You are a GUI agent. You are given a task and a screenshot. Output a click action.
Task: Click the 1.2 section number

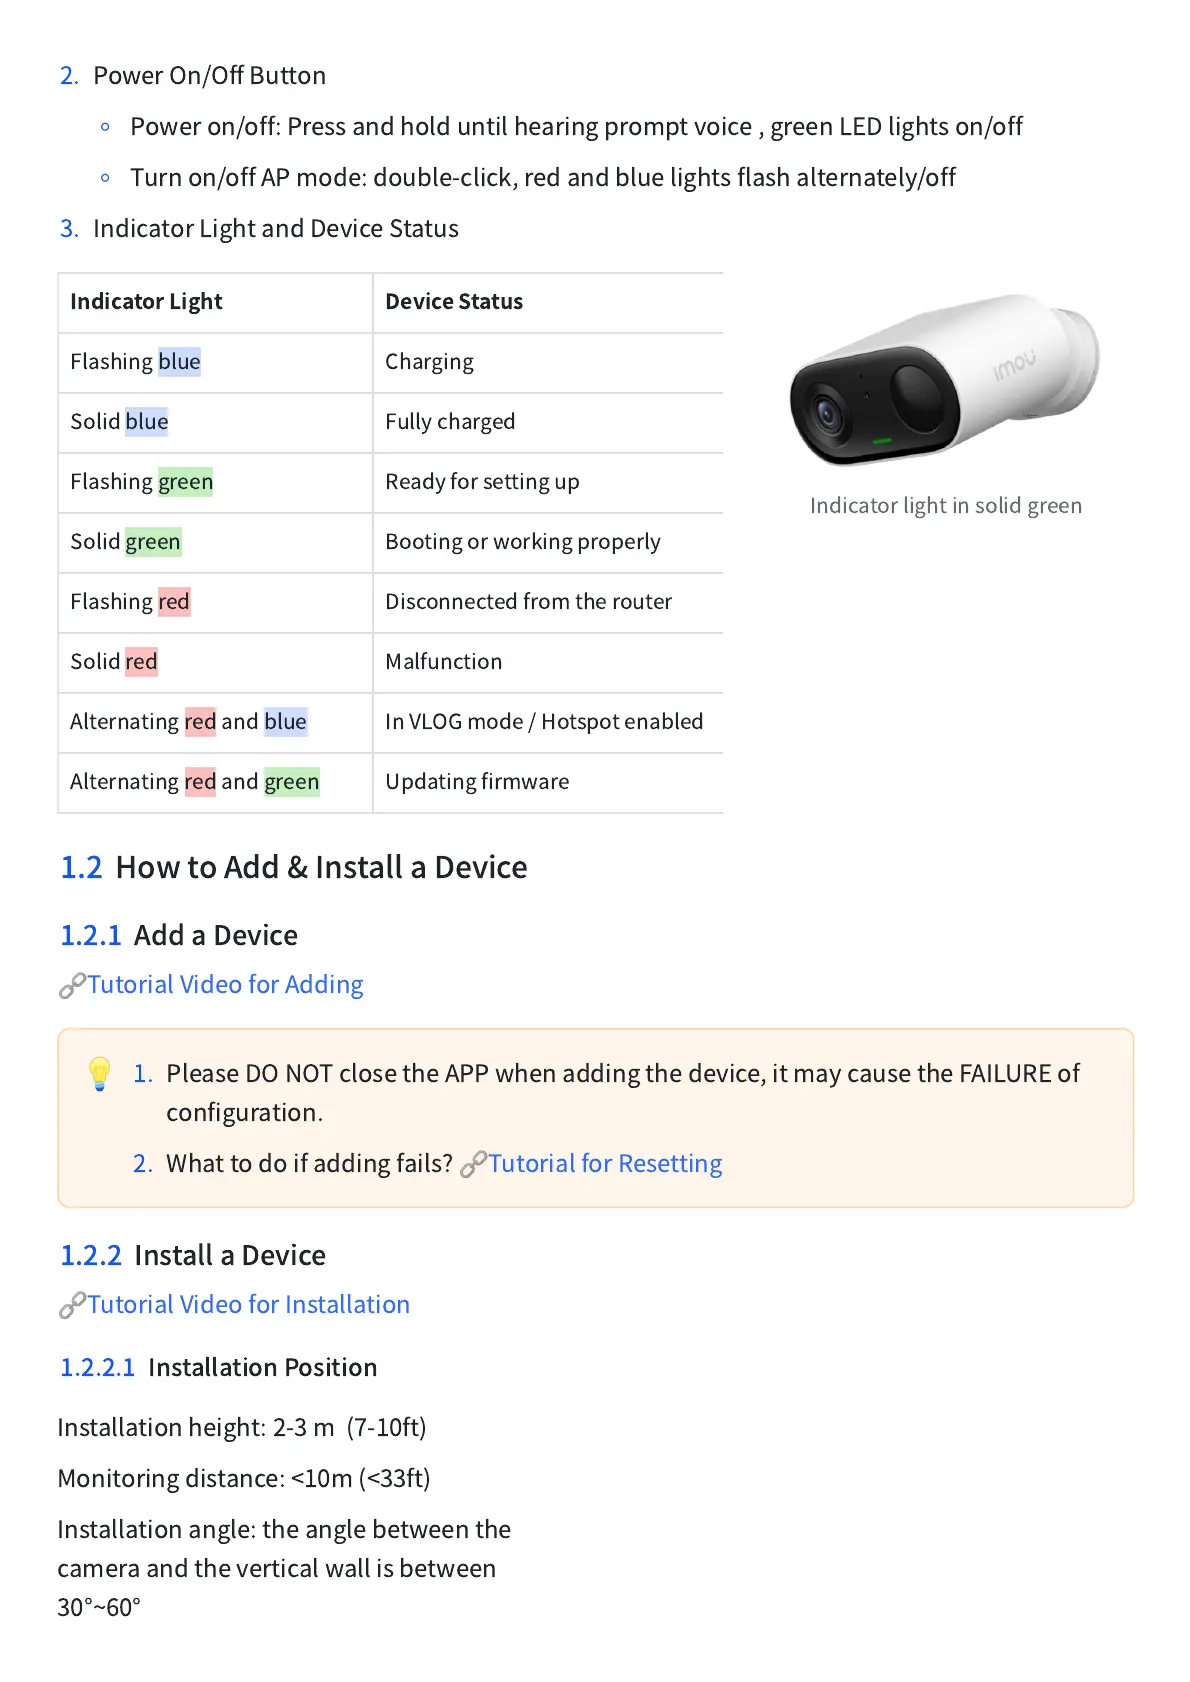click(81, 867)
